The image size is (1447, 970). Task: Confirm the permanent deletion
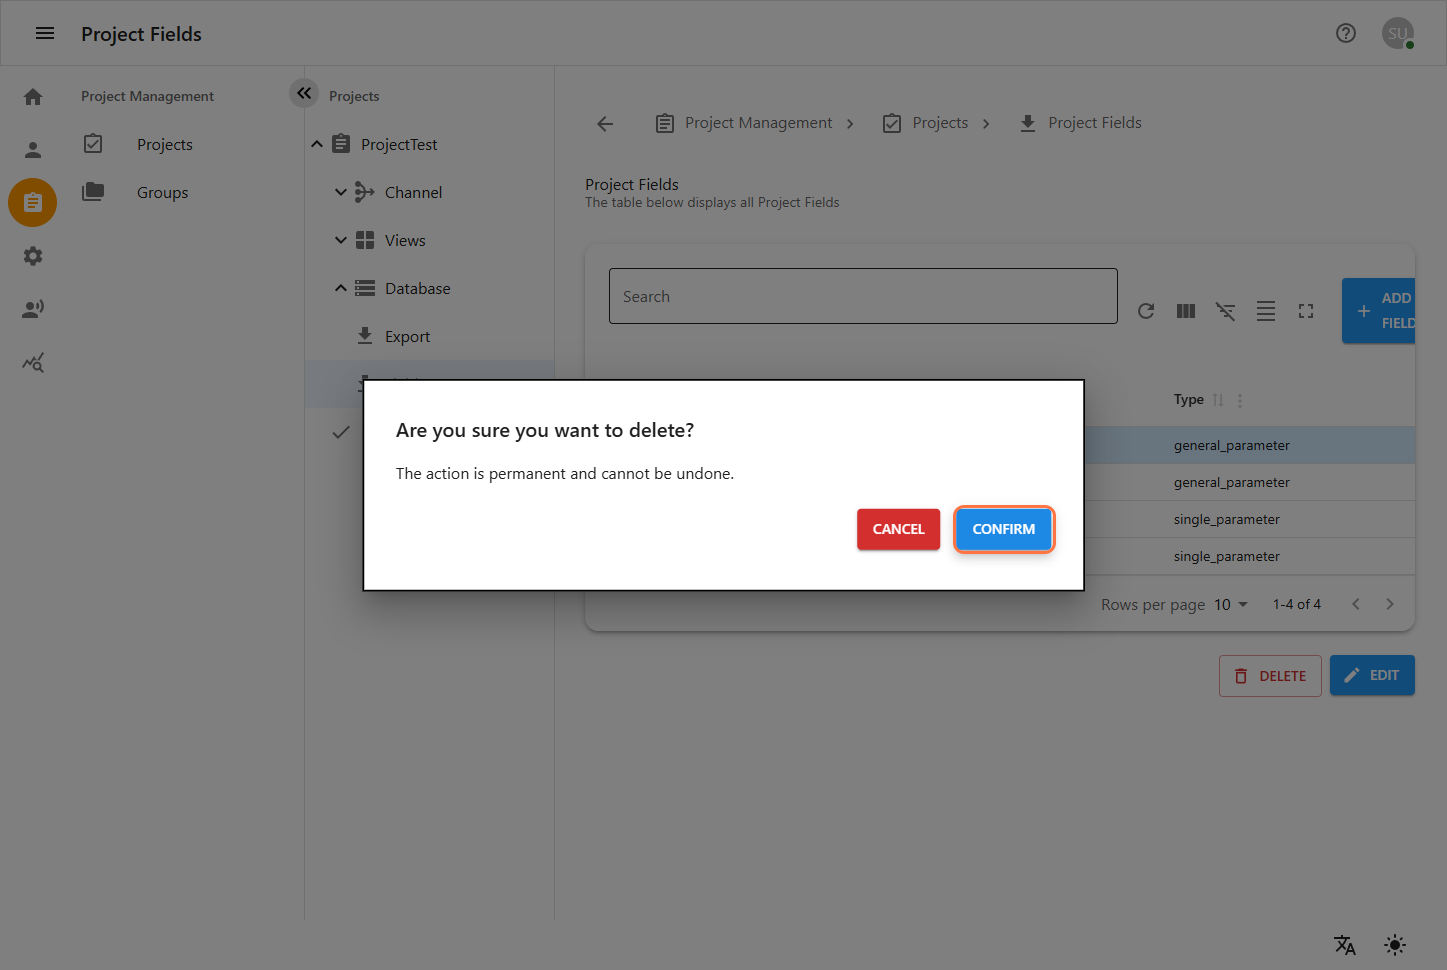coord(1003,529)
